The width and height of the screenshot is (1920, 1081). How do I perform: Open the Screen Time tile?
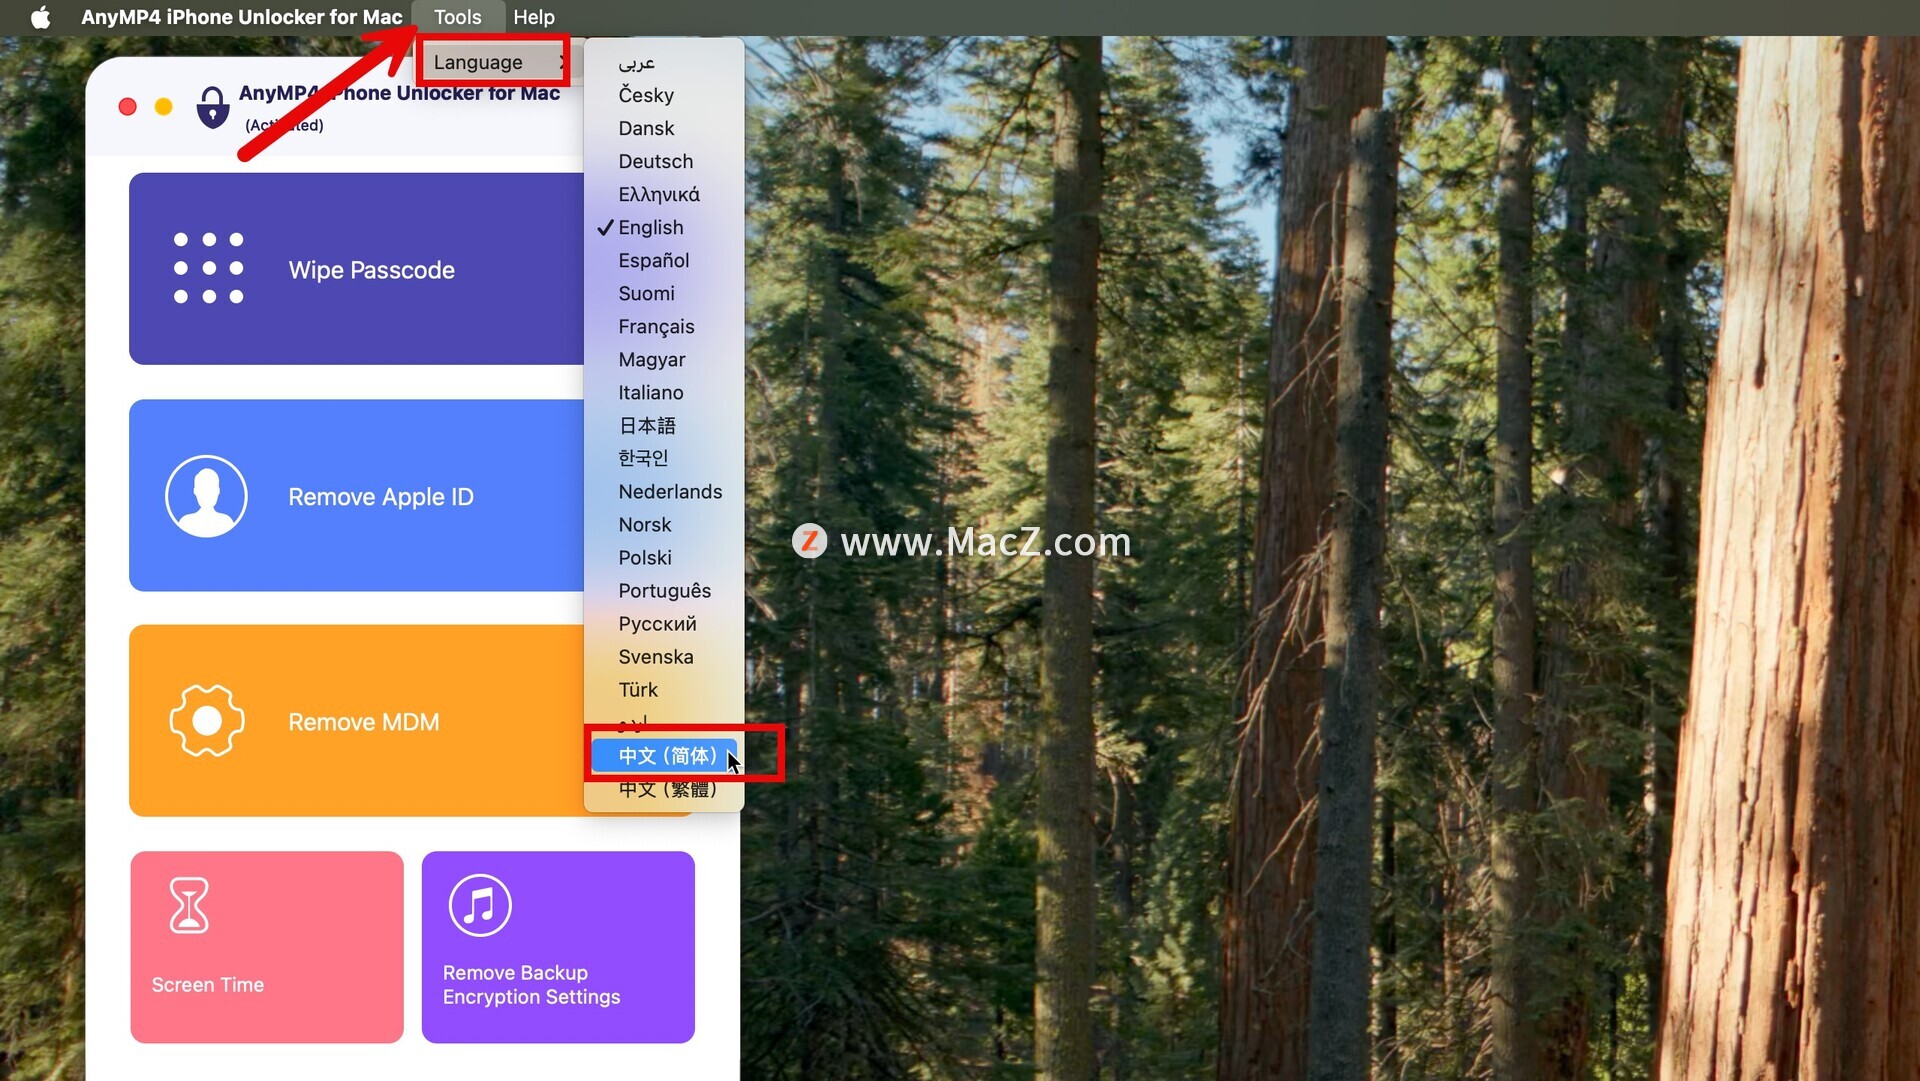267,947
